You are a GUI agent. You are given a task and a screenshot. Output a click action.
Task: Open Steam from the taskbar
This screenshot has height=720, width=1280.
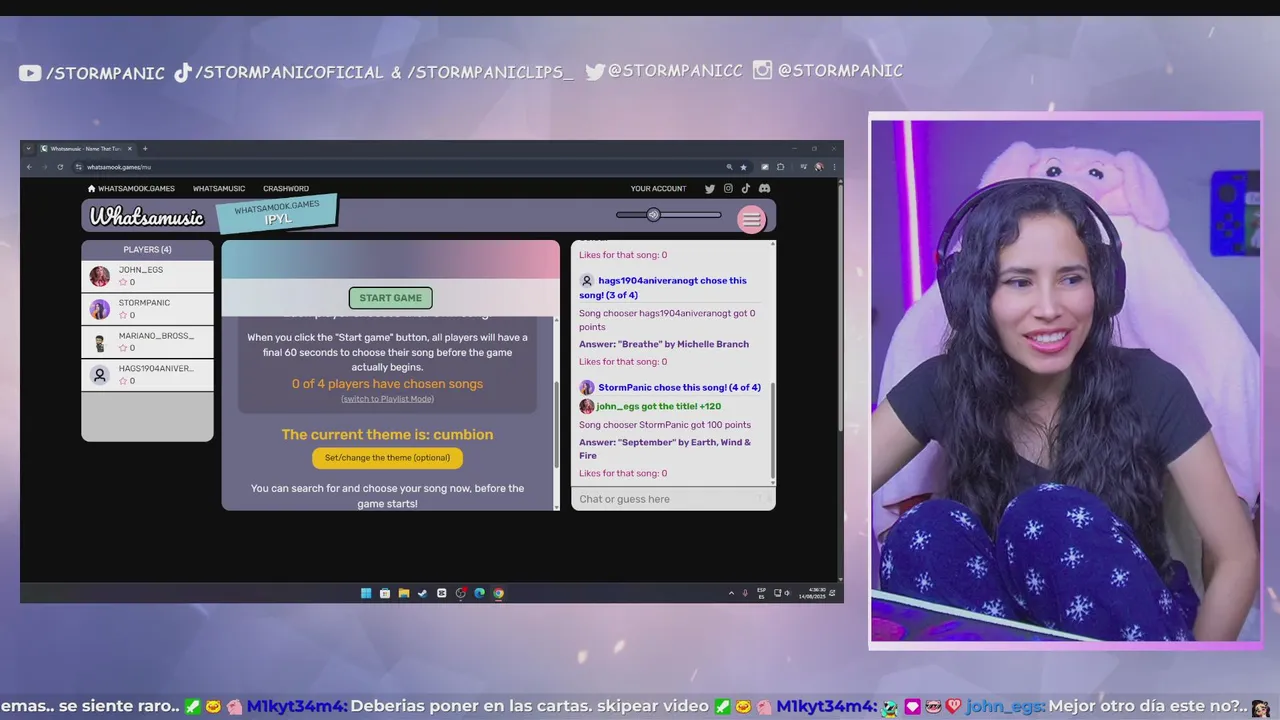coord(422,593)
